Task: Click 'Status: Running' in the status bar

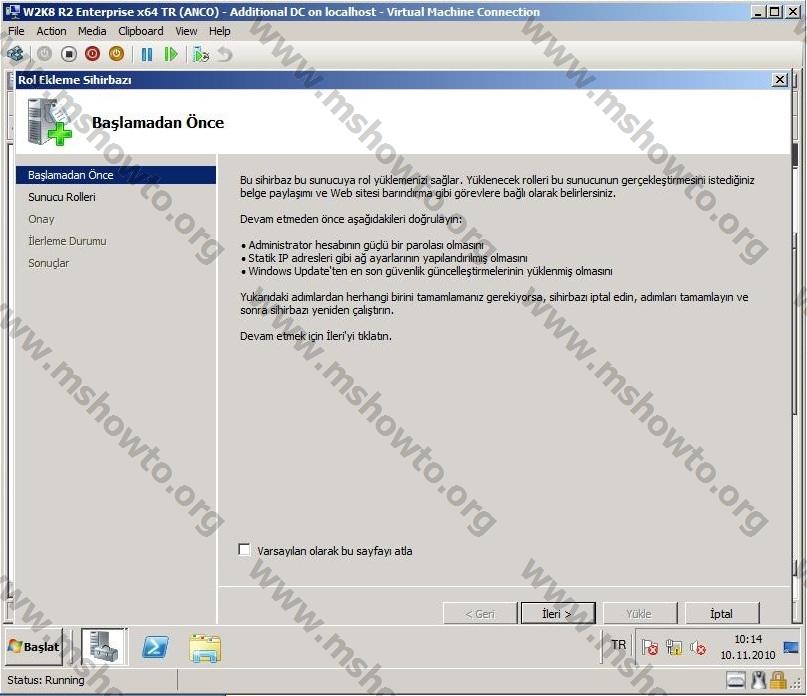Action: [x=46, y=680]
